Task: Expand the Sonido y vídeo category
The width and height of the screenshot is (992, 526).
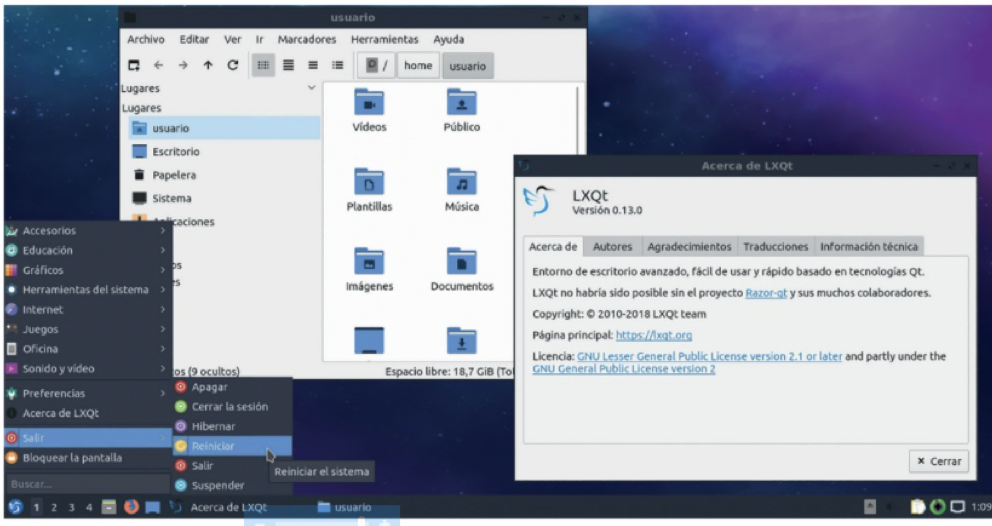Action: point(87,368)
